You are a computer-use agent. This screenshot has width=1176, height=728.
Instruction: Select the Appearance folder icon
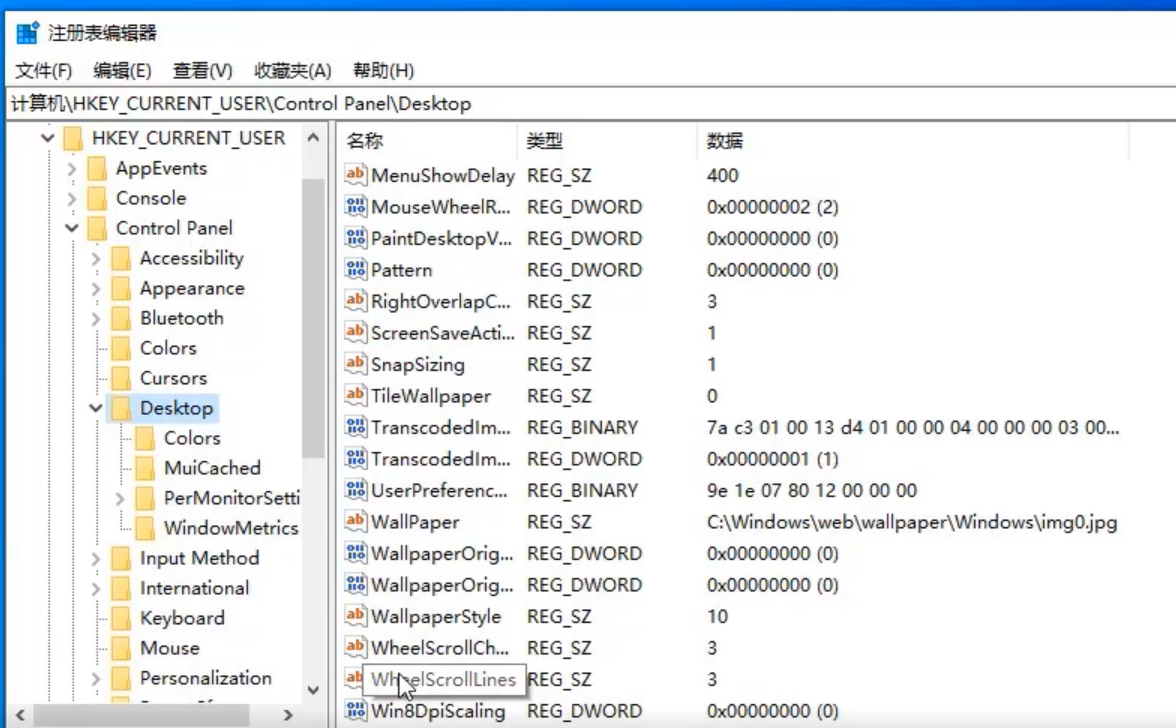click(121, 288)
